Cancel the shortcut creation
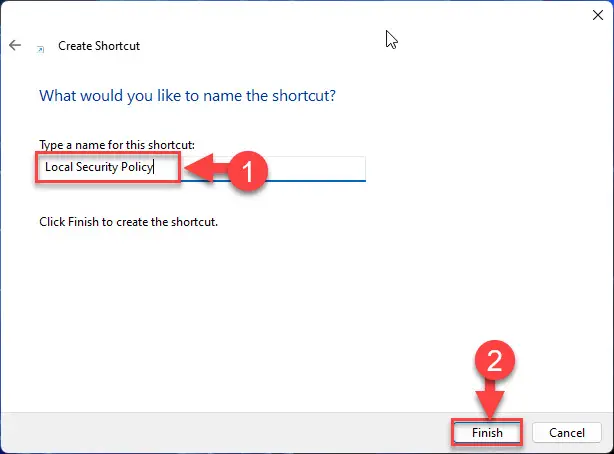This screenshot has width=614, height=454. pos(567,432)
